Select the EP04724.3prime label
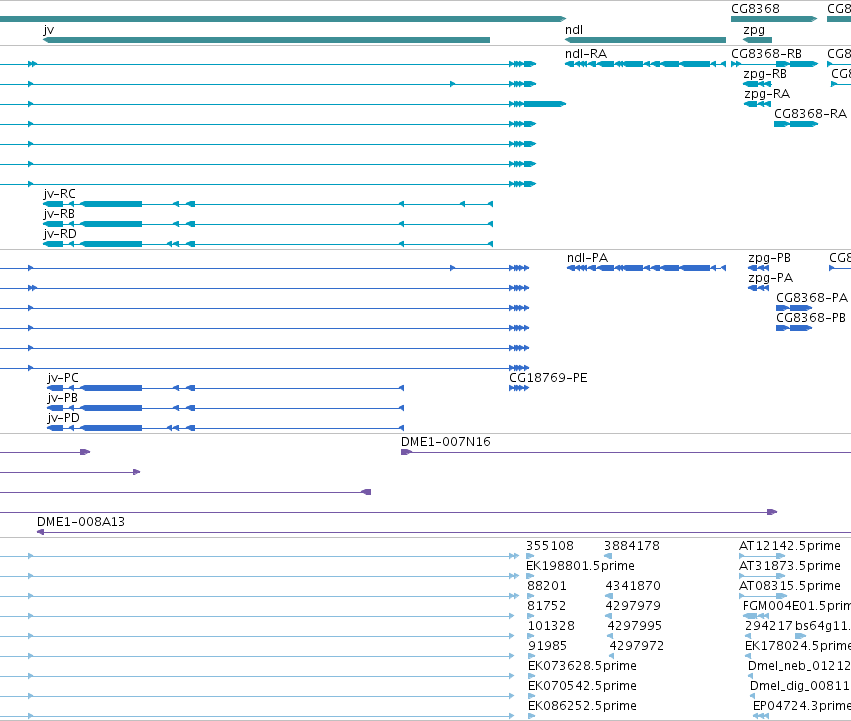 (802, 706)
